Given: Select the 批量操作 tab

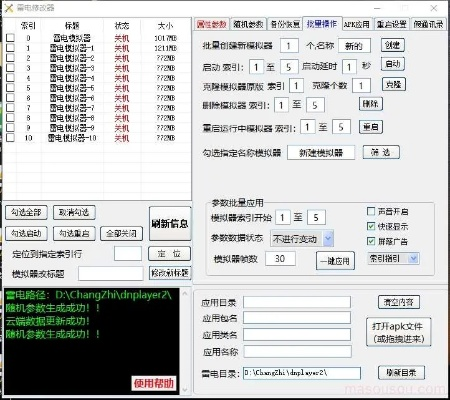Looking at the screenshot, I should click(322, 24).
